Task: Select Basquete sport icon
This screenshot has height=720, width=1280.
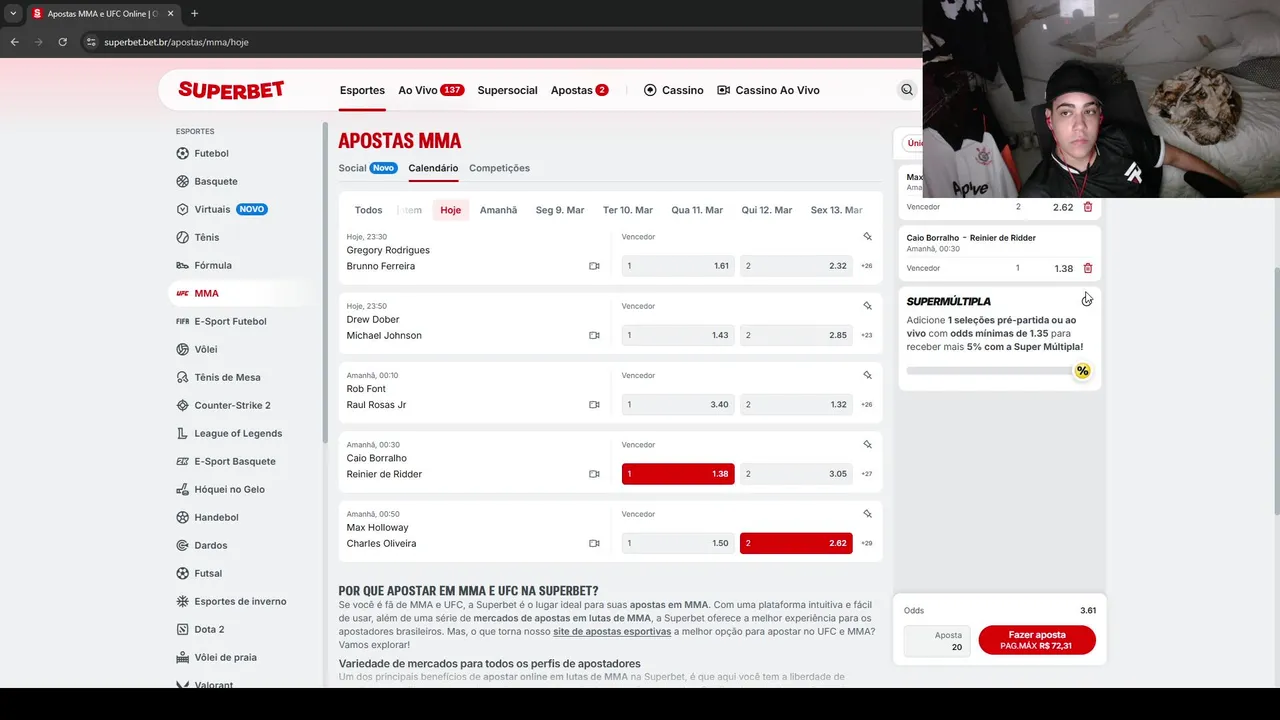Action: pyautogui.click(x=182, y=181)
